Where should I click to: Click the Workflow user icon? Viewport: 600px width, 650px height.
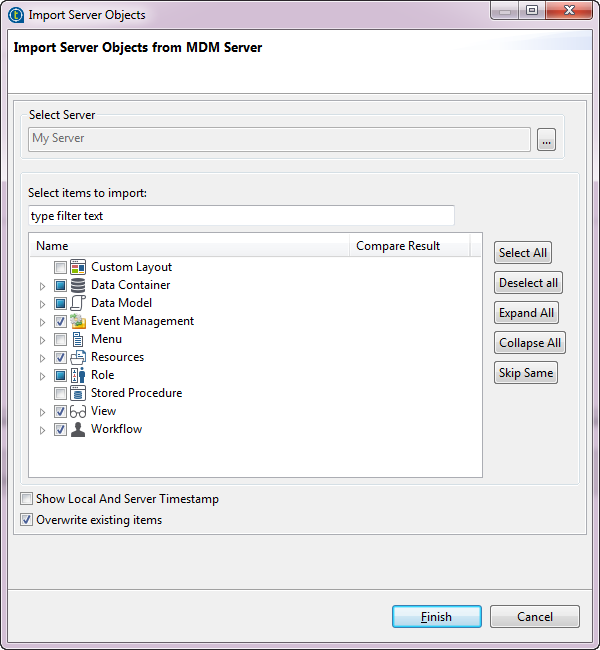(x=78, y=429)
